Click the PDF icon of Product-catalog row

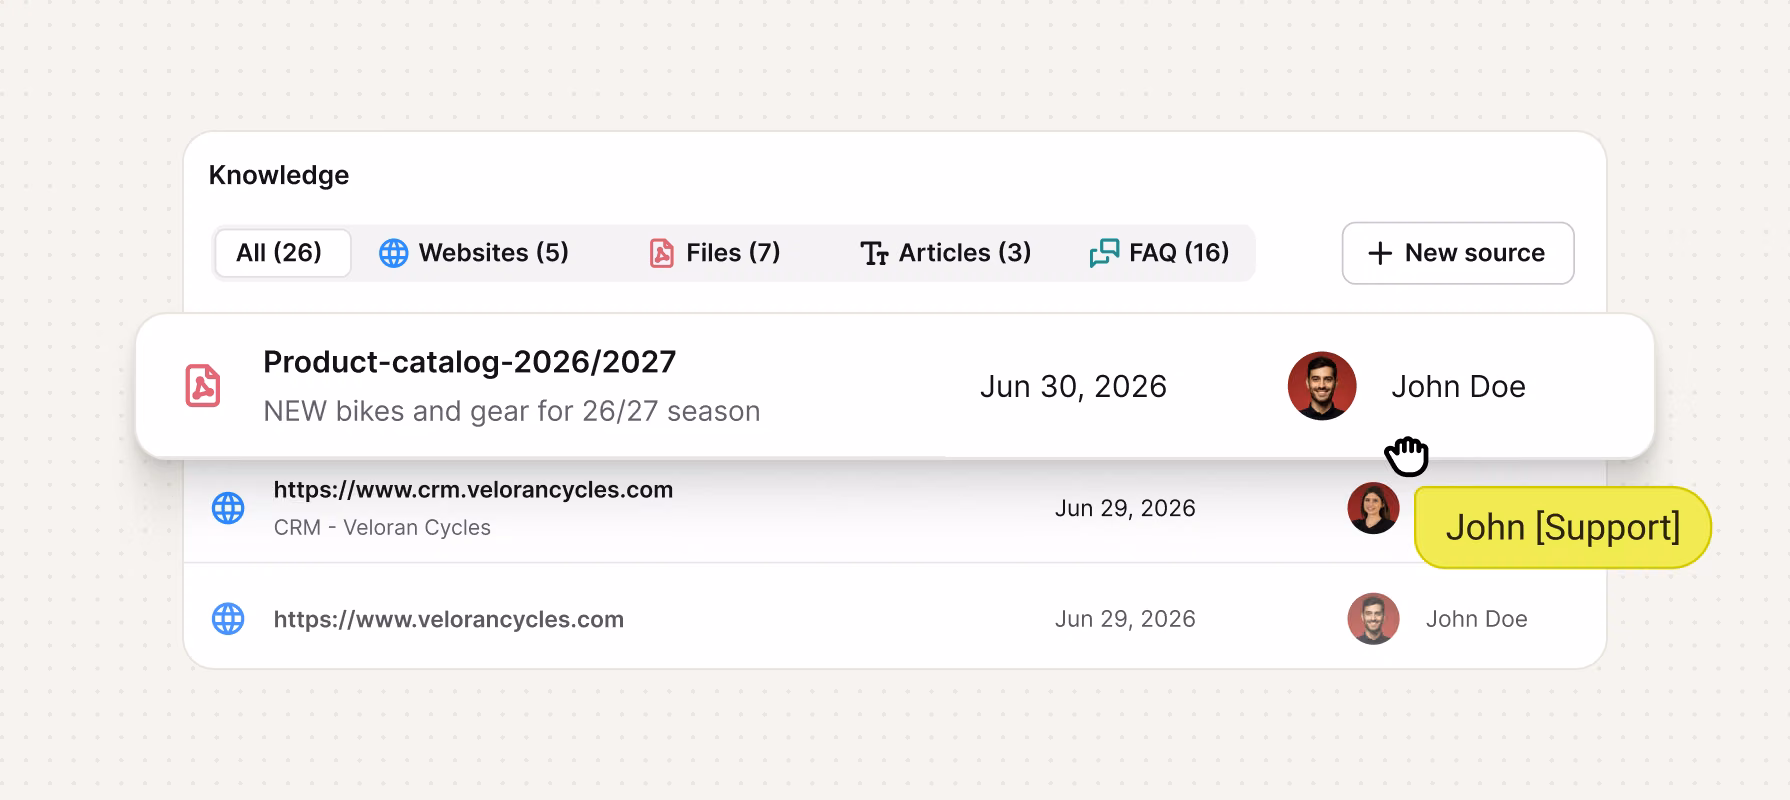coord(203,386)
